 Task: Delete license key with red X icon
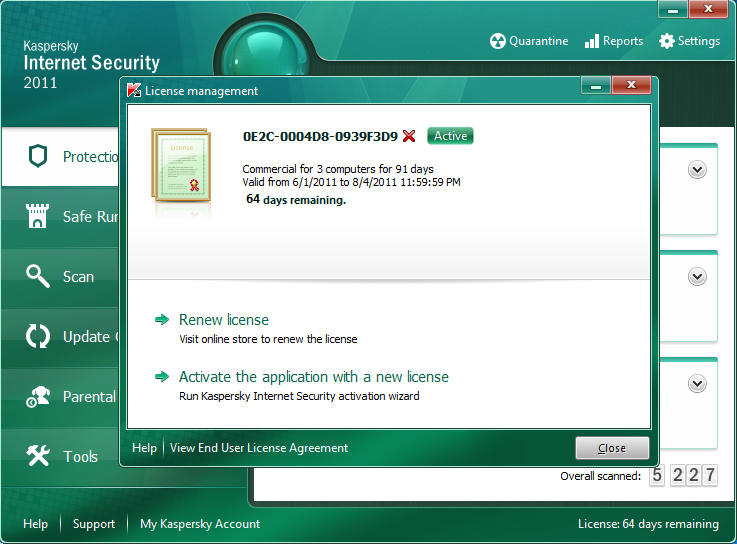tap(409, 136)
